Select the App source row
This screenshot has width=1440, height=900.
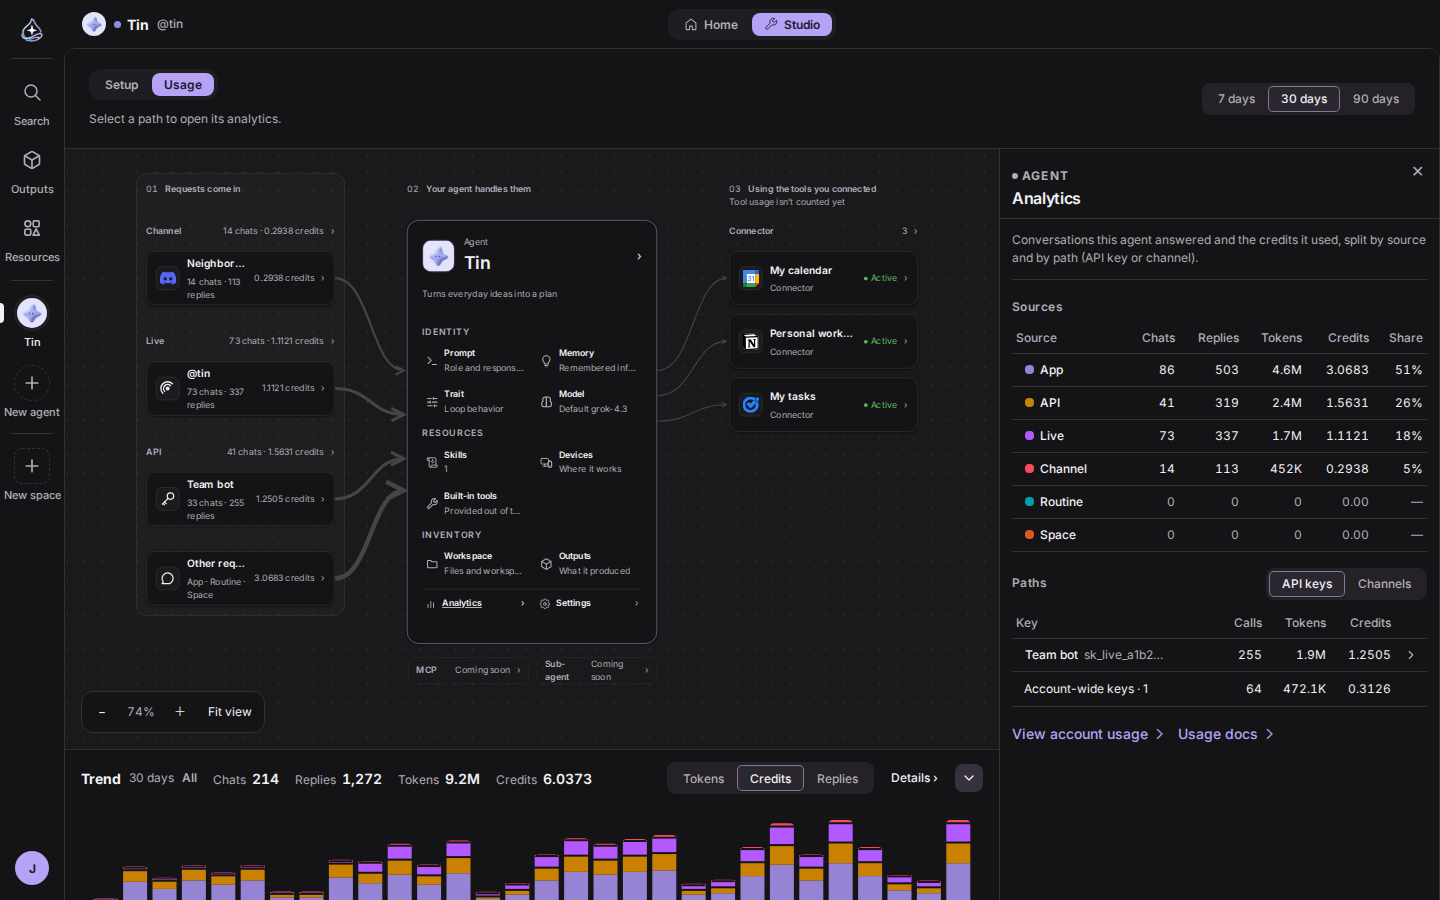1219,370
